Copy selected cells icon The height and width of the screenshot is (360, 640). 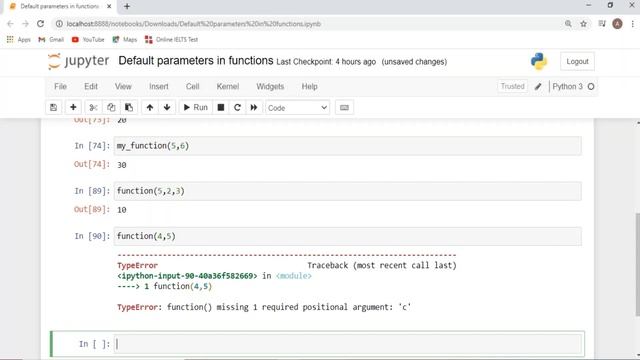point(111,108)
